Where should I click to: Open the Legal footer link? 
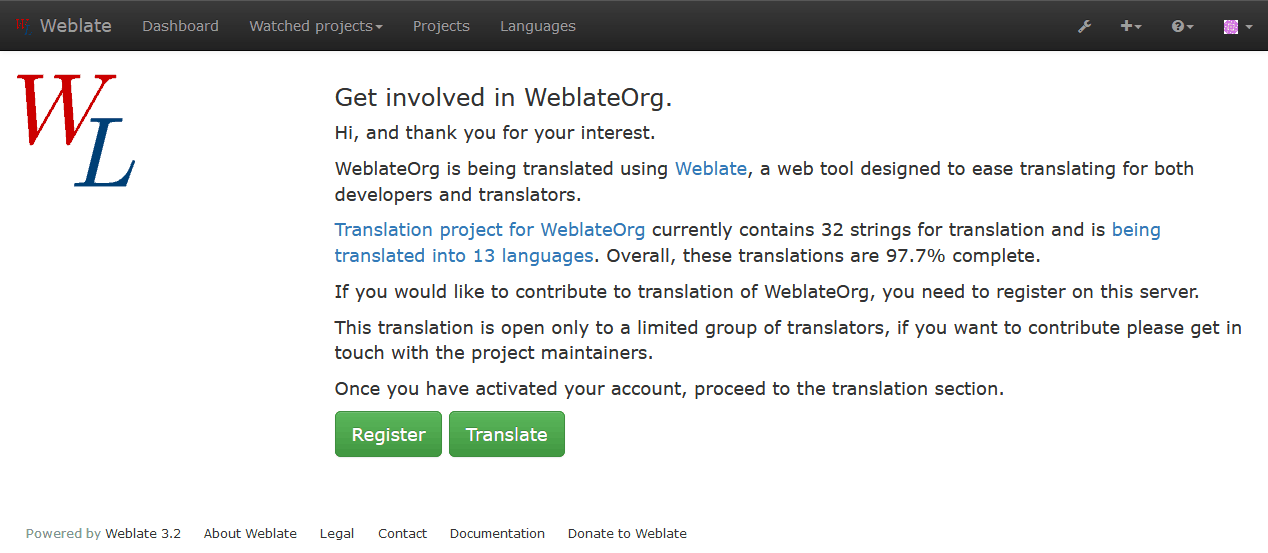click(x=337, y=533)
